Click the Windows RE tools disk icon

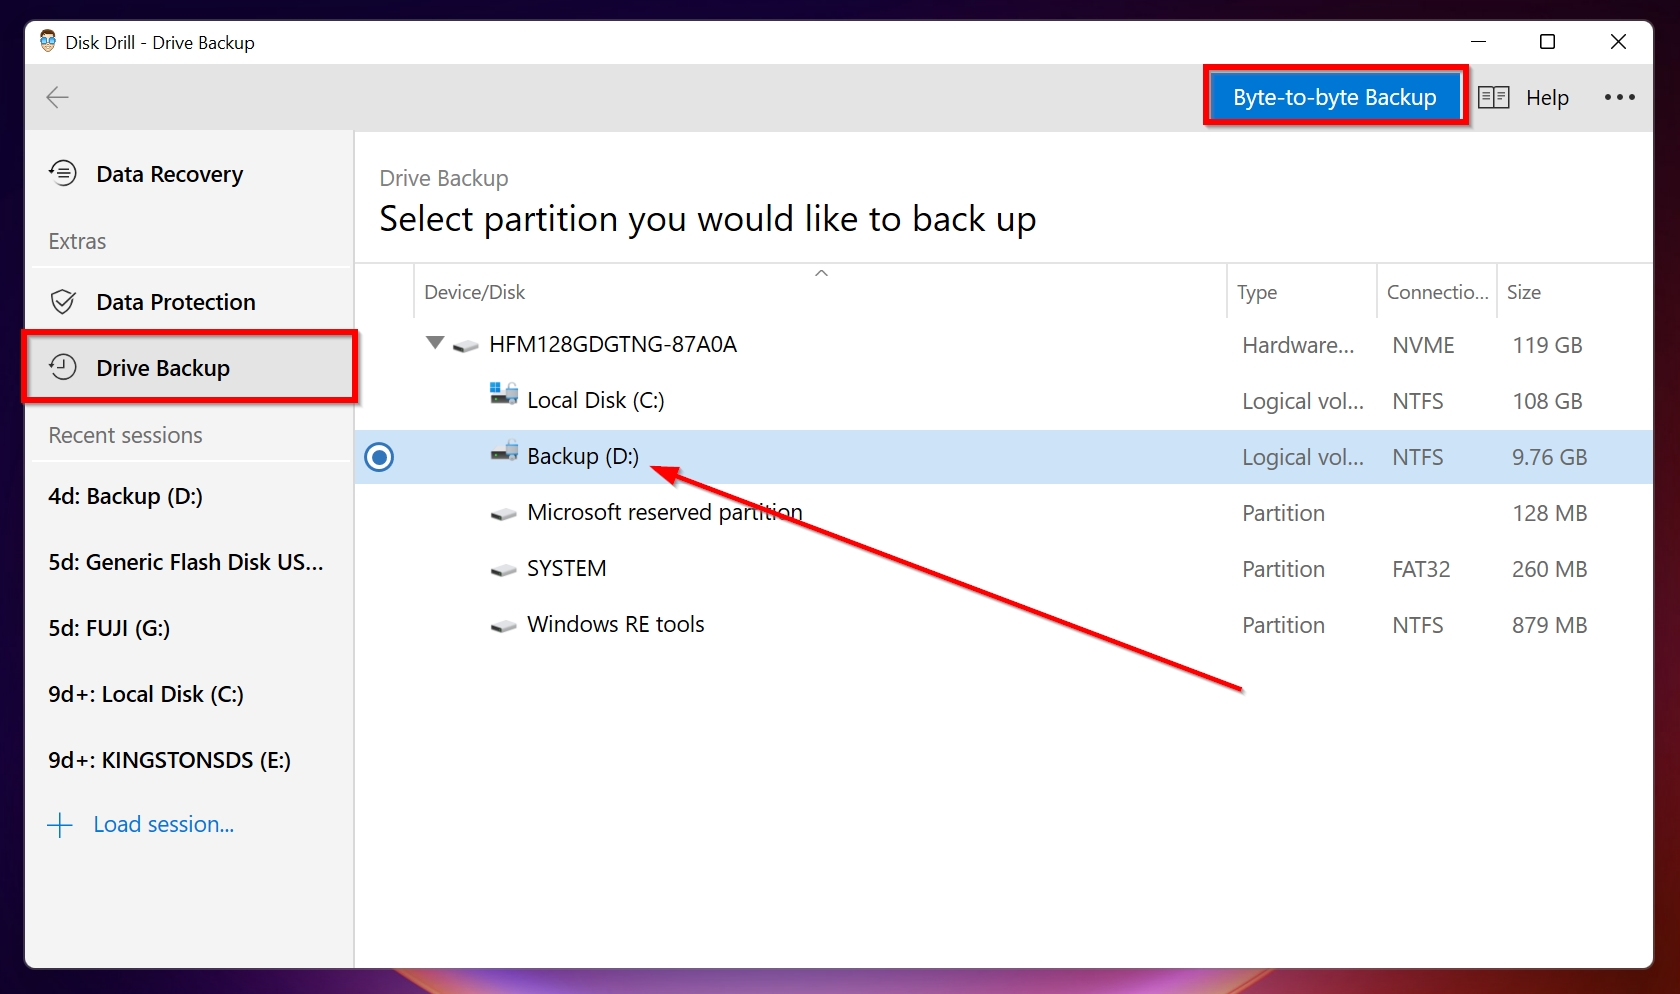tap(504, 627)
